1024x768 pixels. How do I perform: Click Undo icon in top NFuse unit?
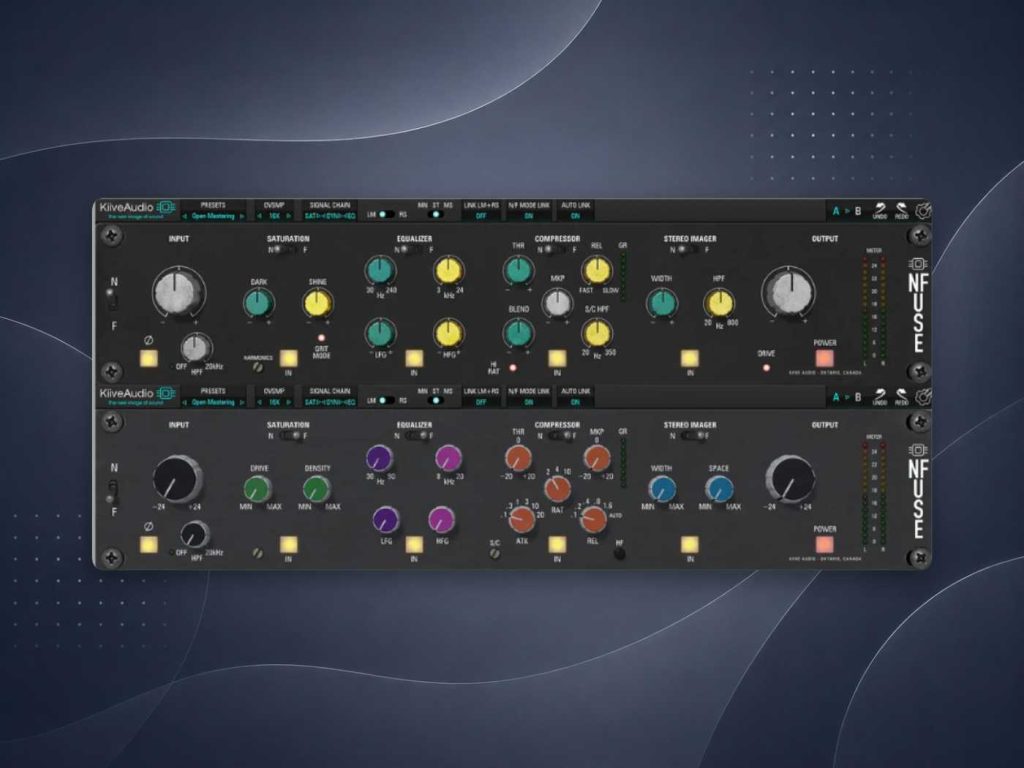pyautogui.click(x=880, y=211)
